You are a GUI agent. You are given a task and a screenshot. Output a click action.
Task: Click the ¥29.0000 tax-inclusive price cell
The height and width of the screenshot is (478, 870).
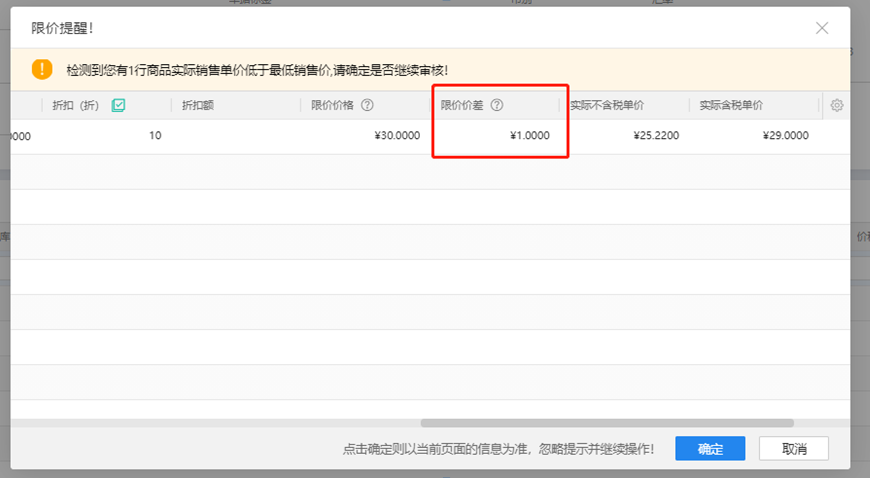pyautogui.click(x=785, y=136)
